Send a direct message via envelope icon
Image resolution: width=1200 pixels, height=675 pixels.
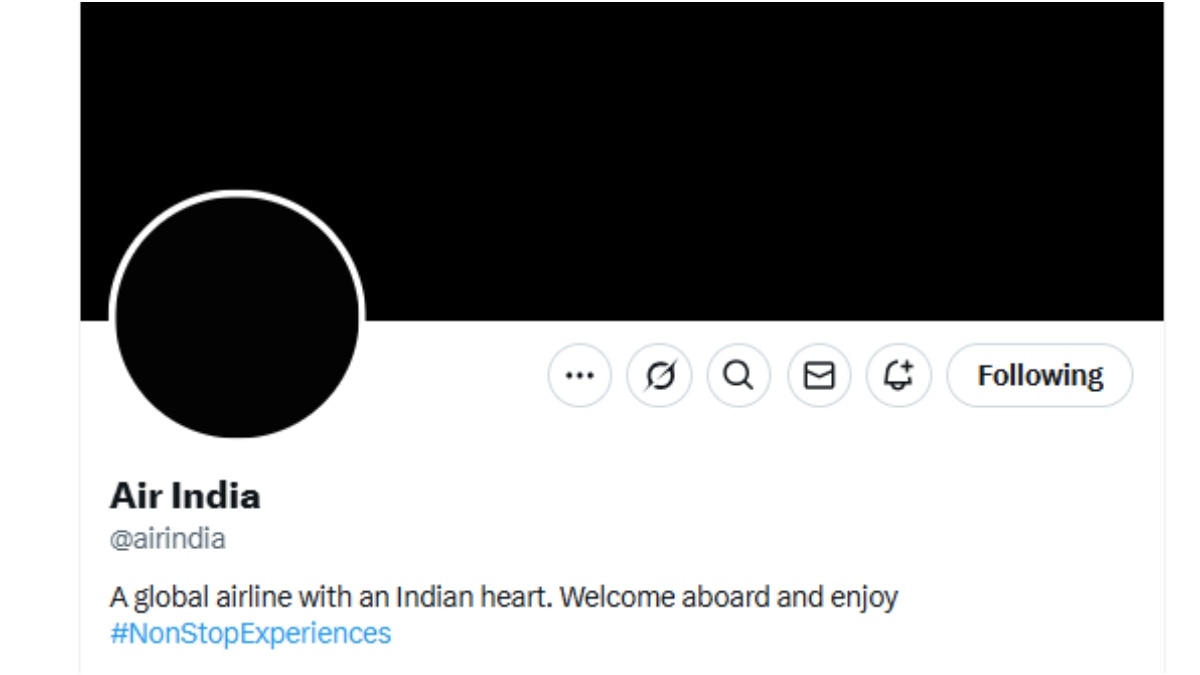coord(819,376)
